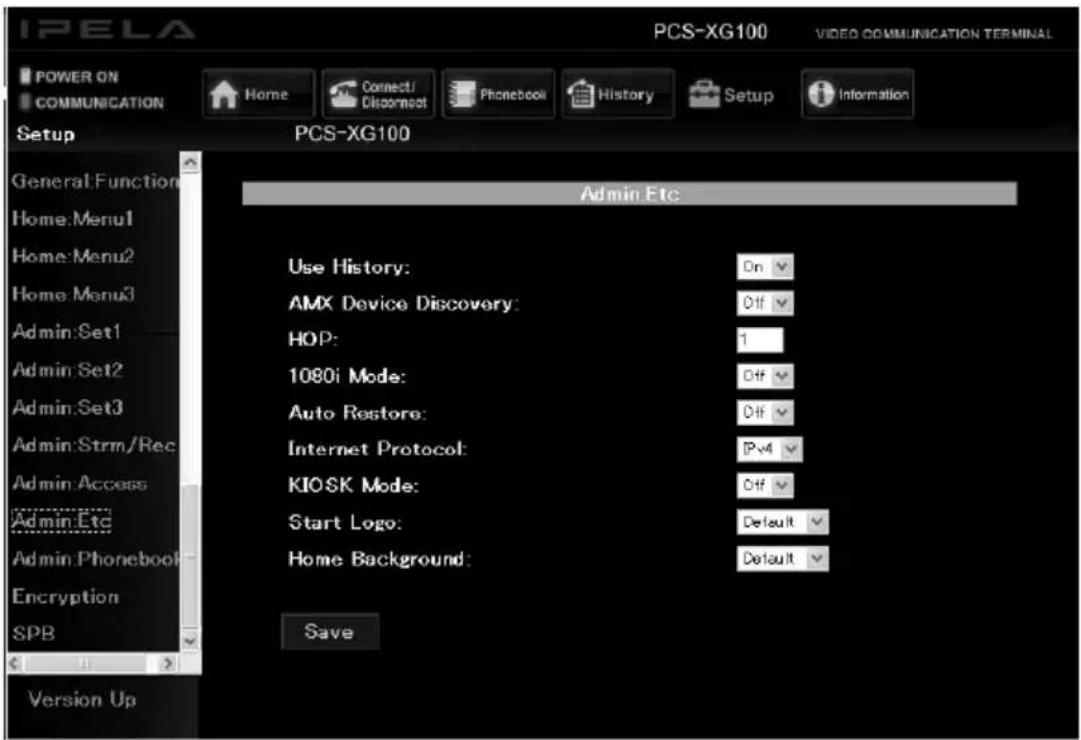
Task: Select General:Function in the sidebar
Action: coord(95,181)
